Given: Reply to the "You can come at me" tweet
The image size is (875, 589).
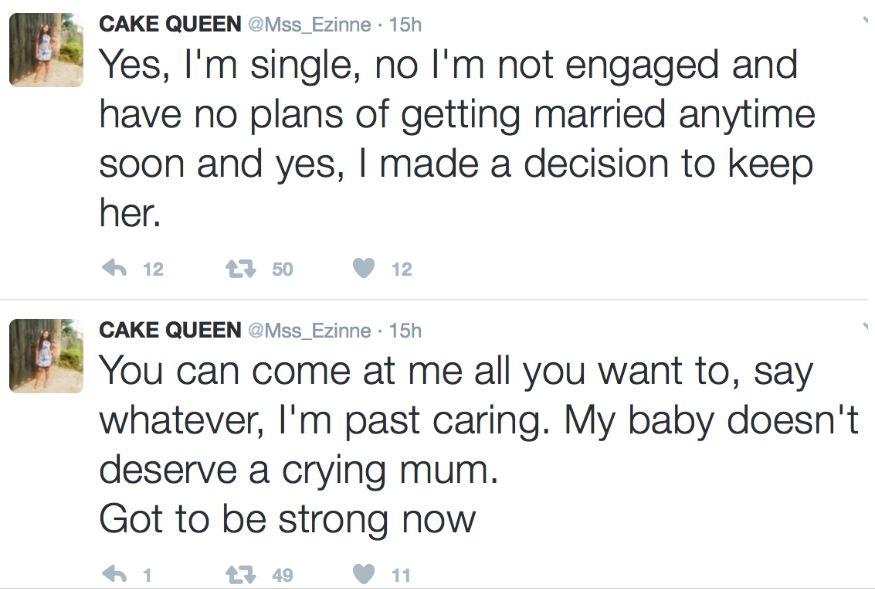Looking at the screenshot, I should 114,575.
